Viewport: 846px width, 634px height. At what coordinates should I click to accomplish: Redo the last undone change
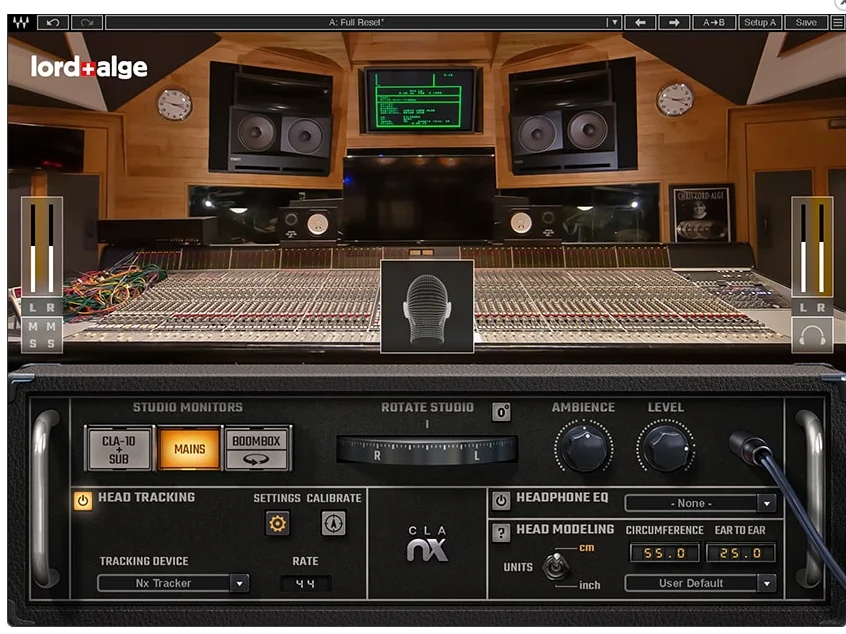tap(87, 23)
